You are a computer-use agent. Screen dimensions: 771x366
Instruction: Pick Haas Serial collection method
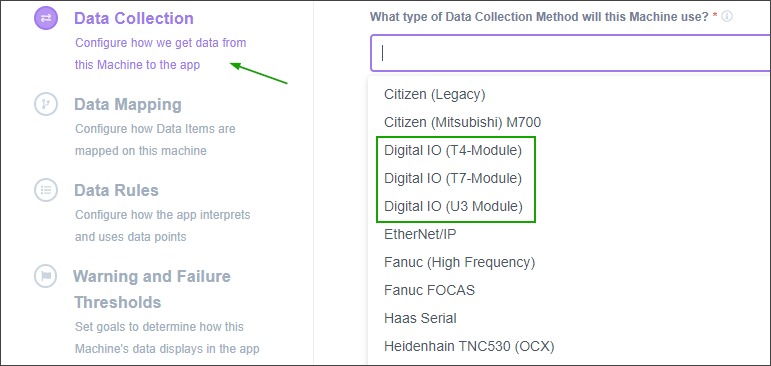coord(569,318)
